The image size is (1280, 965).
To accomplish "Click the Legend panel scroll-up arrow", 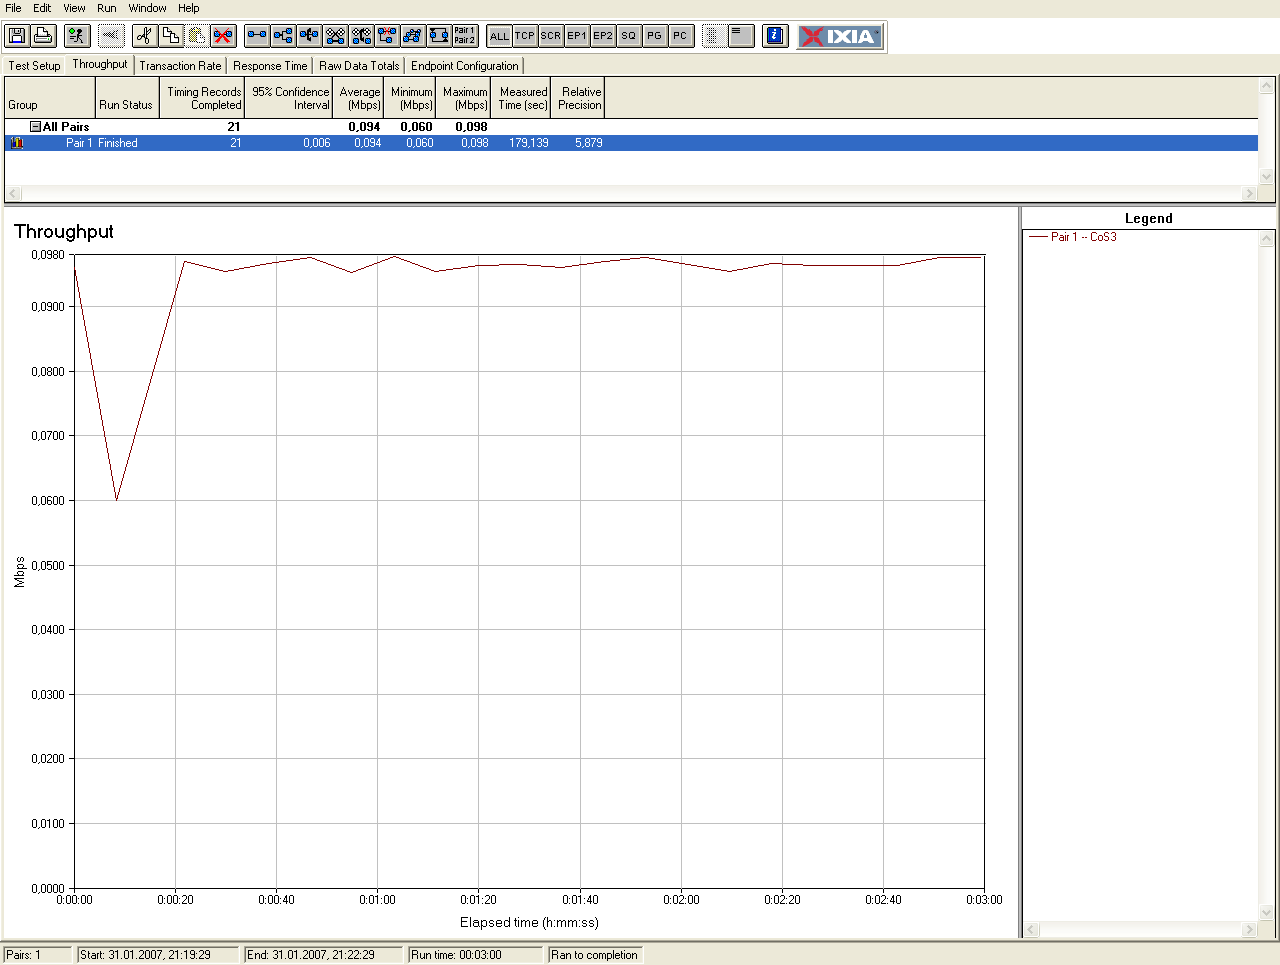I will [x=1267, y=239].
